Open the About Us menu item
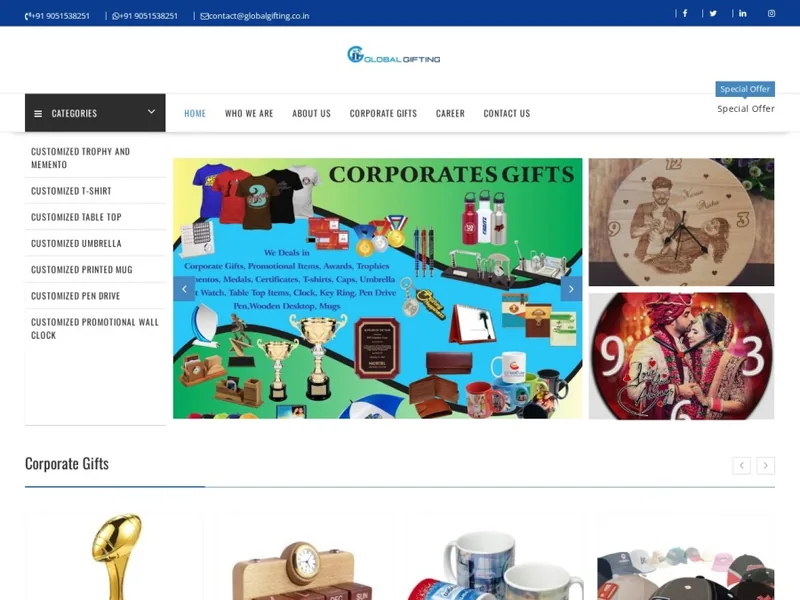800x600 pixels. tap(311, 113)
